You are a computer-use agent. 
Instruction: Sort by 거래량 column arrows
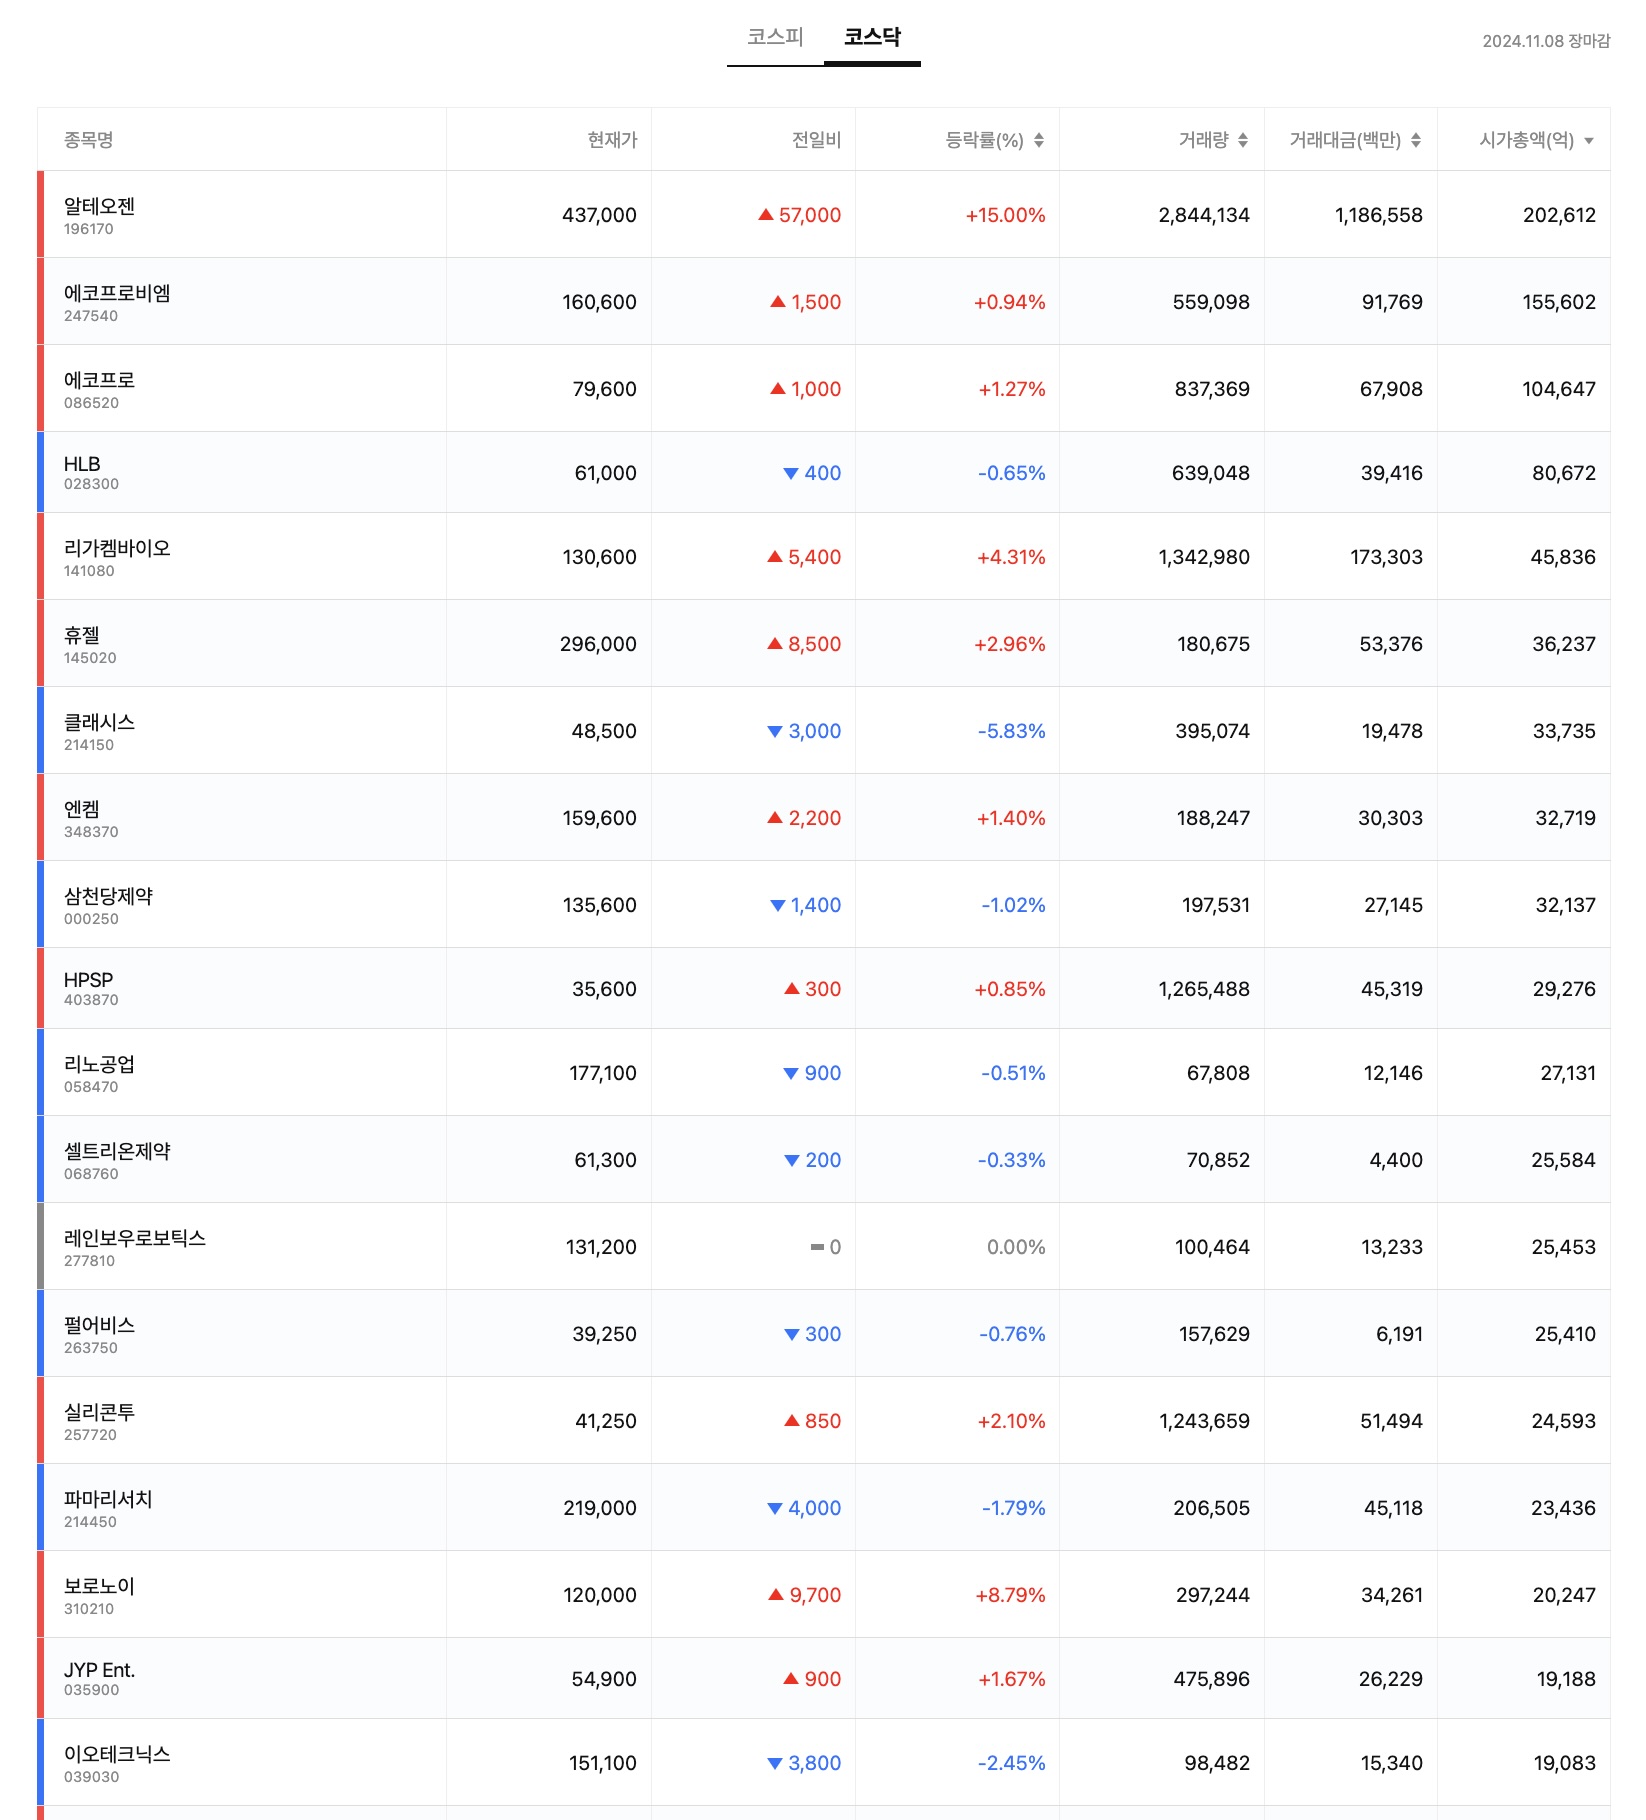(x=1243, y=140)
